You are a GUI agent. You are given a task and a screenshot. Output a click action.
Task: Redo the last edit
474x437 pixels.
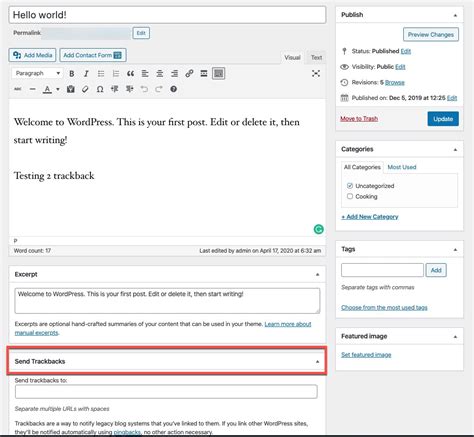[x=159, y=89]
